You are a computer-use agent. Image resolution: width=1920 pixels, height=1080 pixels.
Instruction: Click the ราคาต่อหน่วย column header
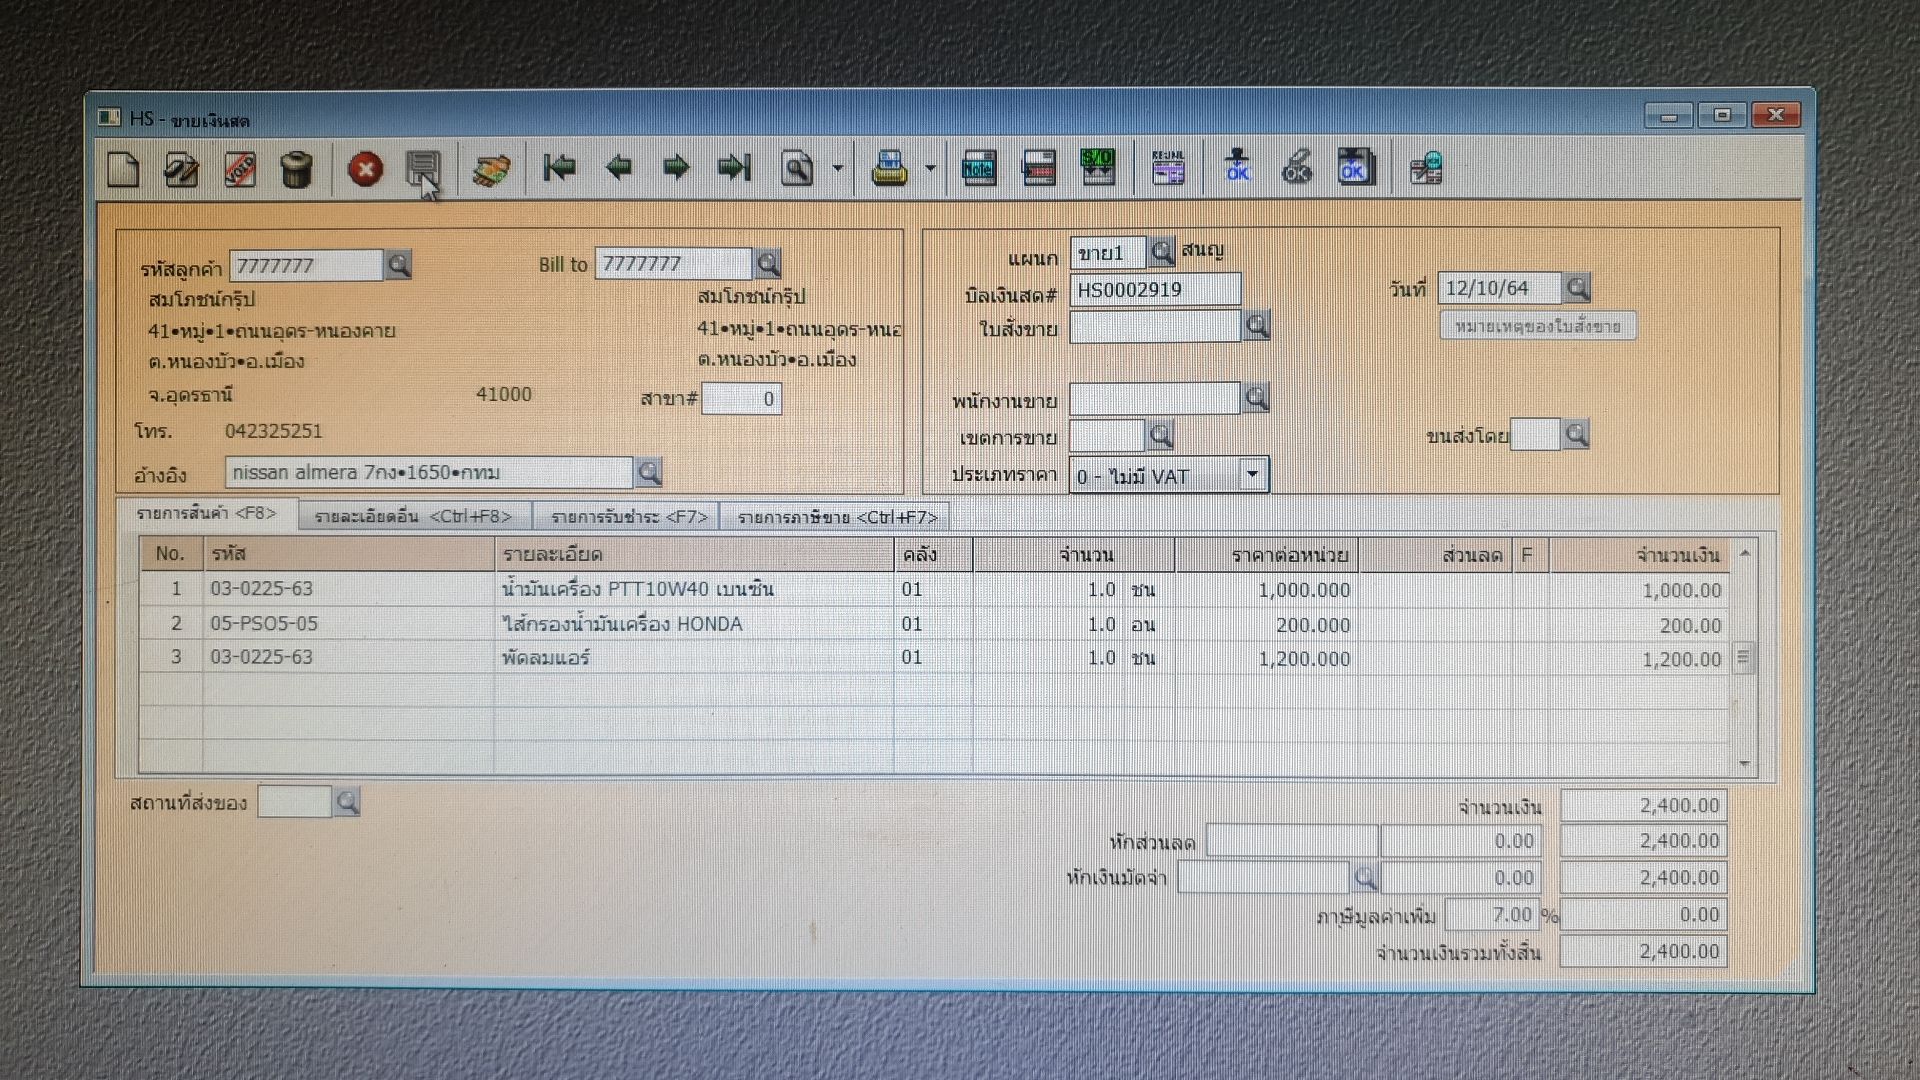click(1267, 554)
